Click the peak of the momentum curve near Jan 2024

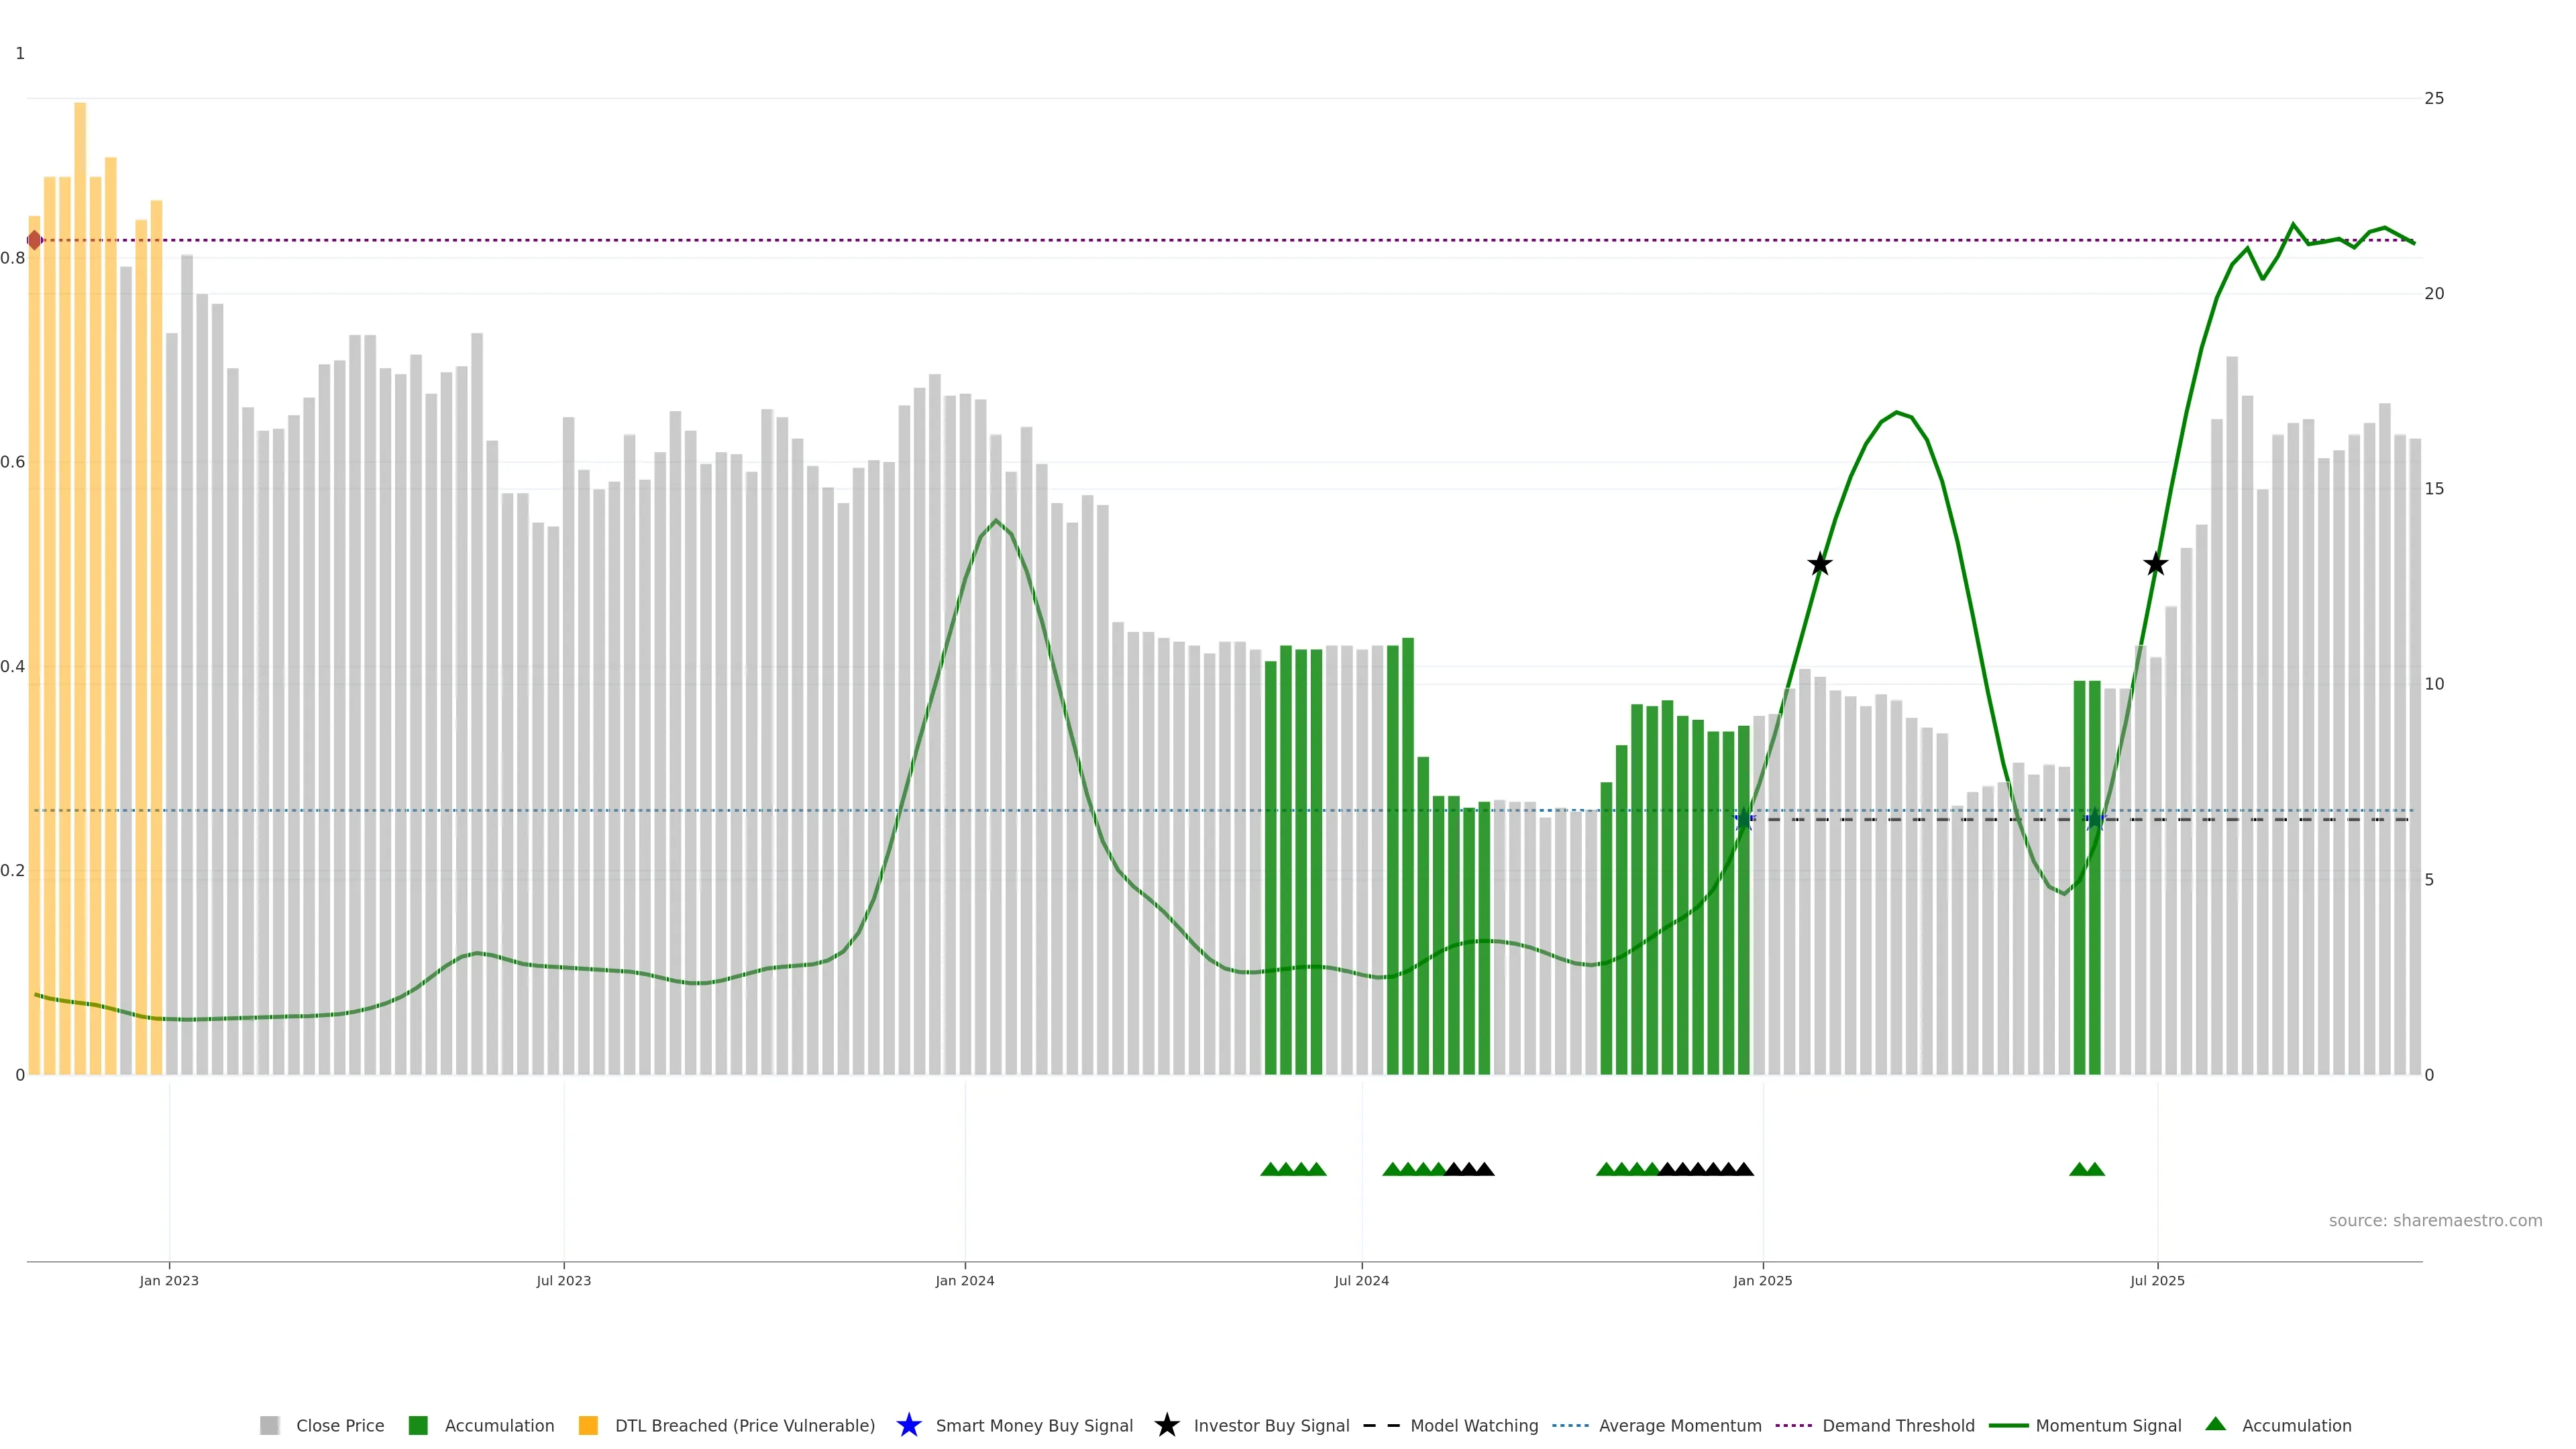pos(995,520)
